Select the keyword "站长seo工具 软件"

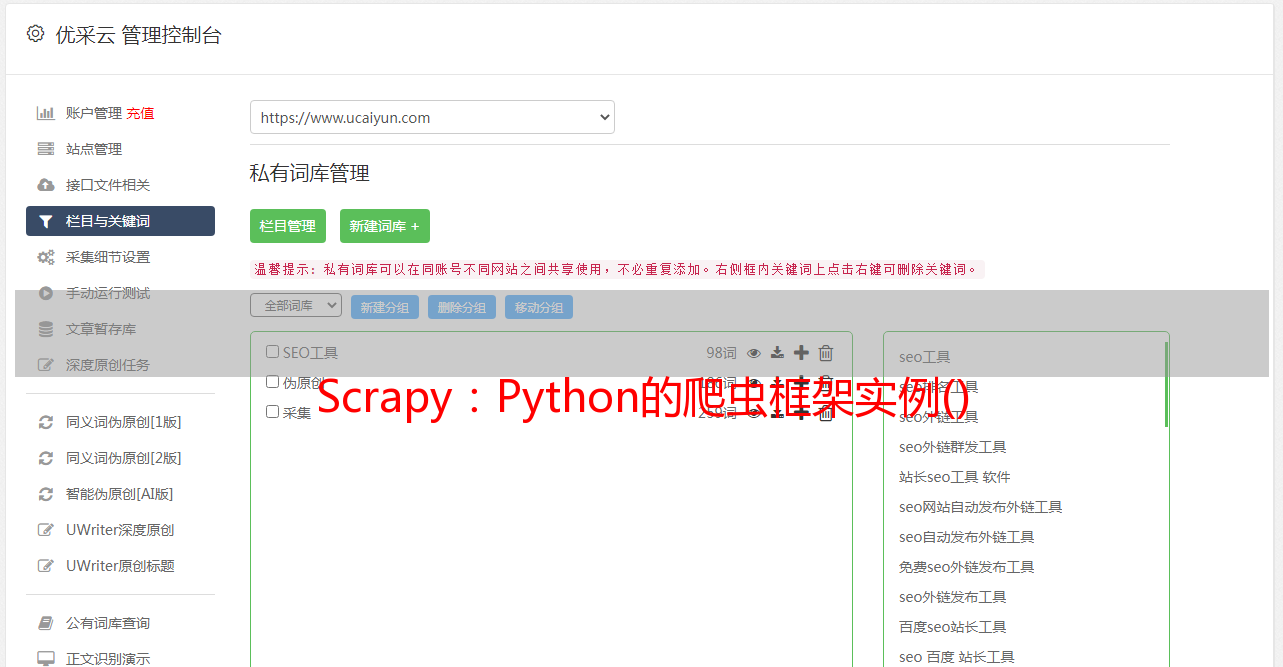[954, 477]
